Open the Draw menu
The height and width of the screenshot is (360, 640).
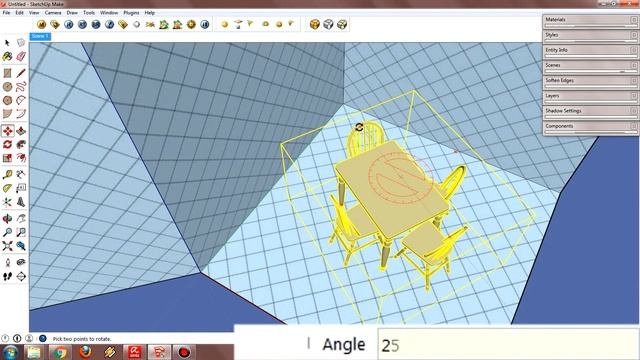(72, 13)
